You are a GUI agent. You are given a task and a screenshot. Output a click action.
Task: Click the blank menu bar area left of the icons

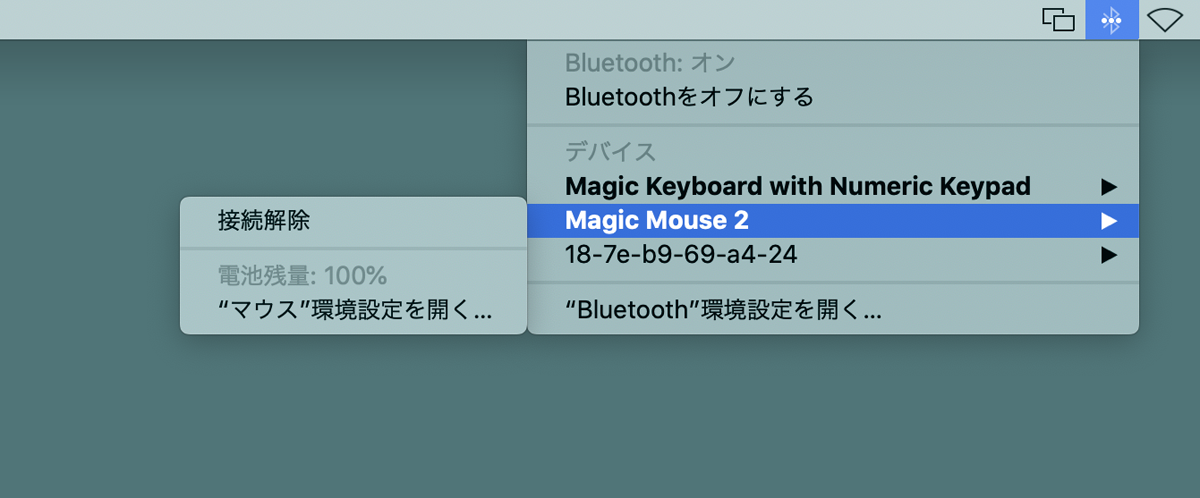500,20
